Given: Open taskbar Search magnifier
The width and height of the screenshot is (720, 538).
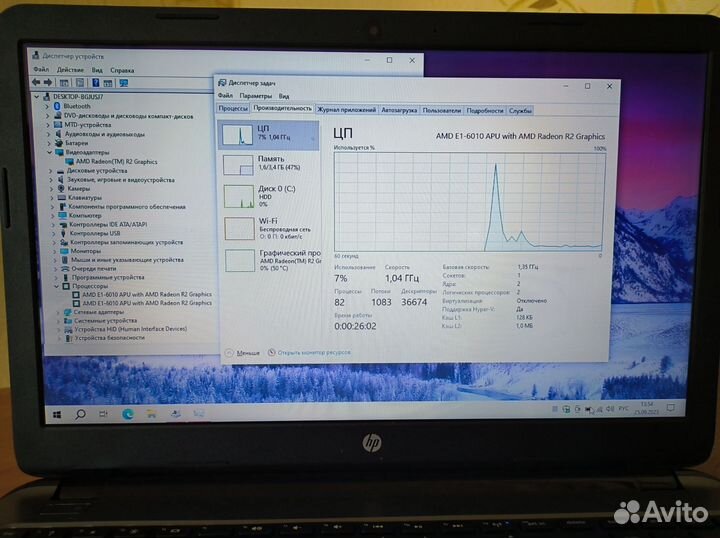Looking at the screenshot, I should [x=80, y=415].
